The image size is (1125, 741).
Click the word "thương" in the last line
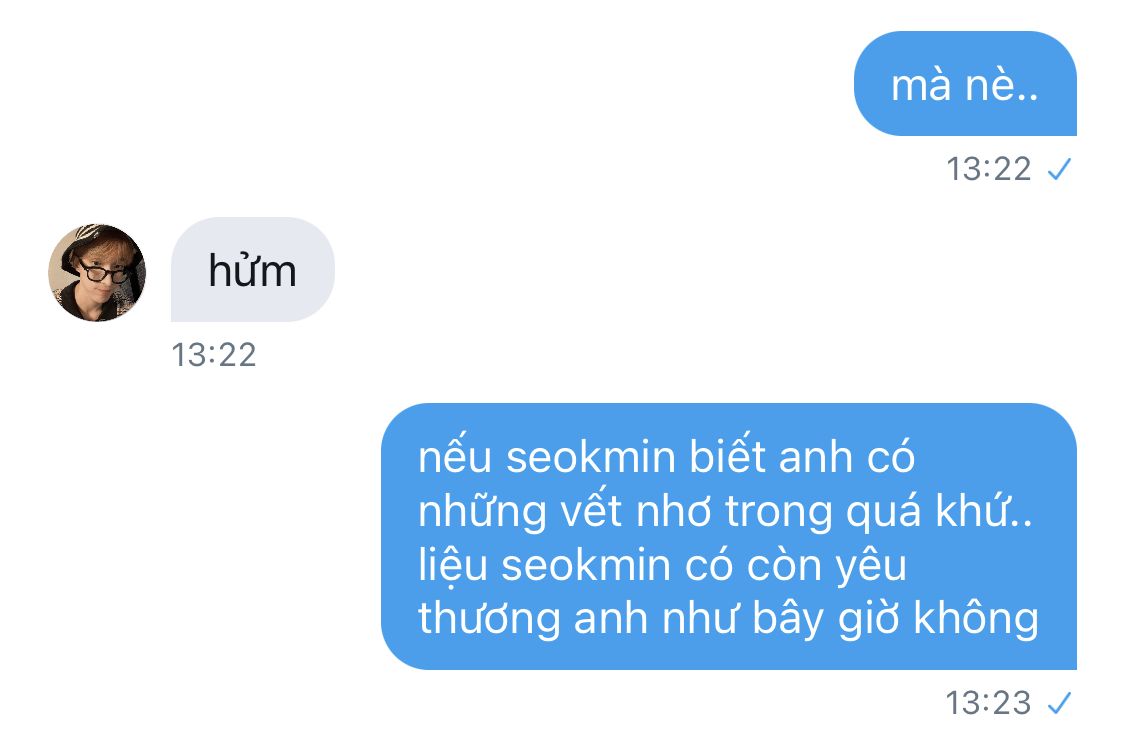489,619
